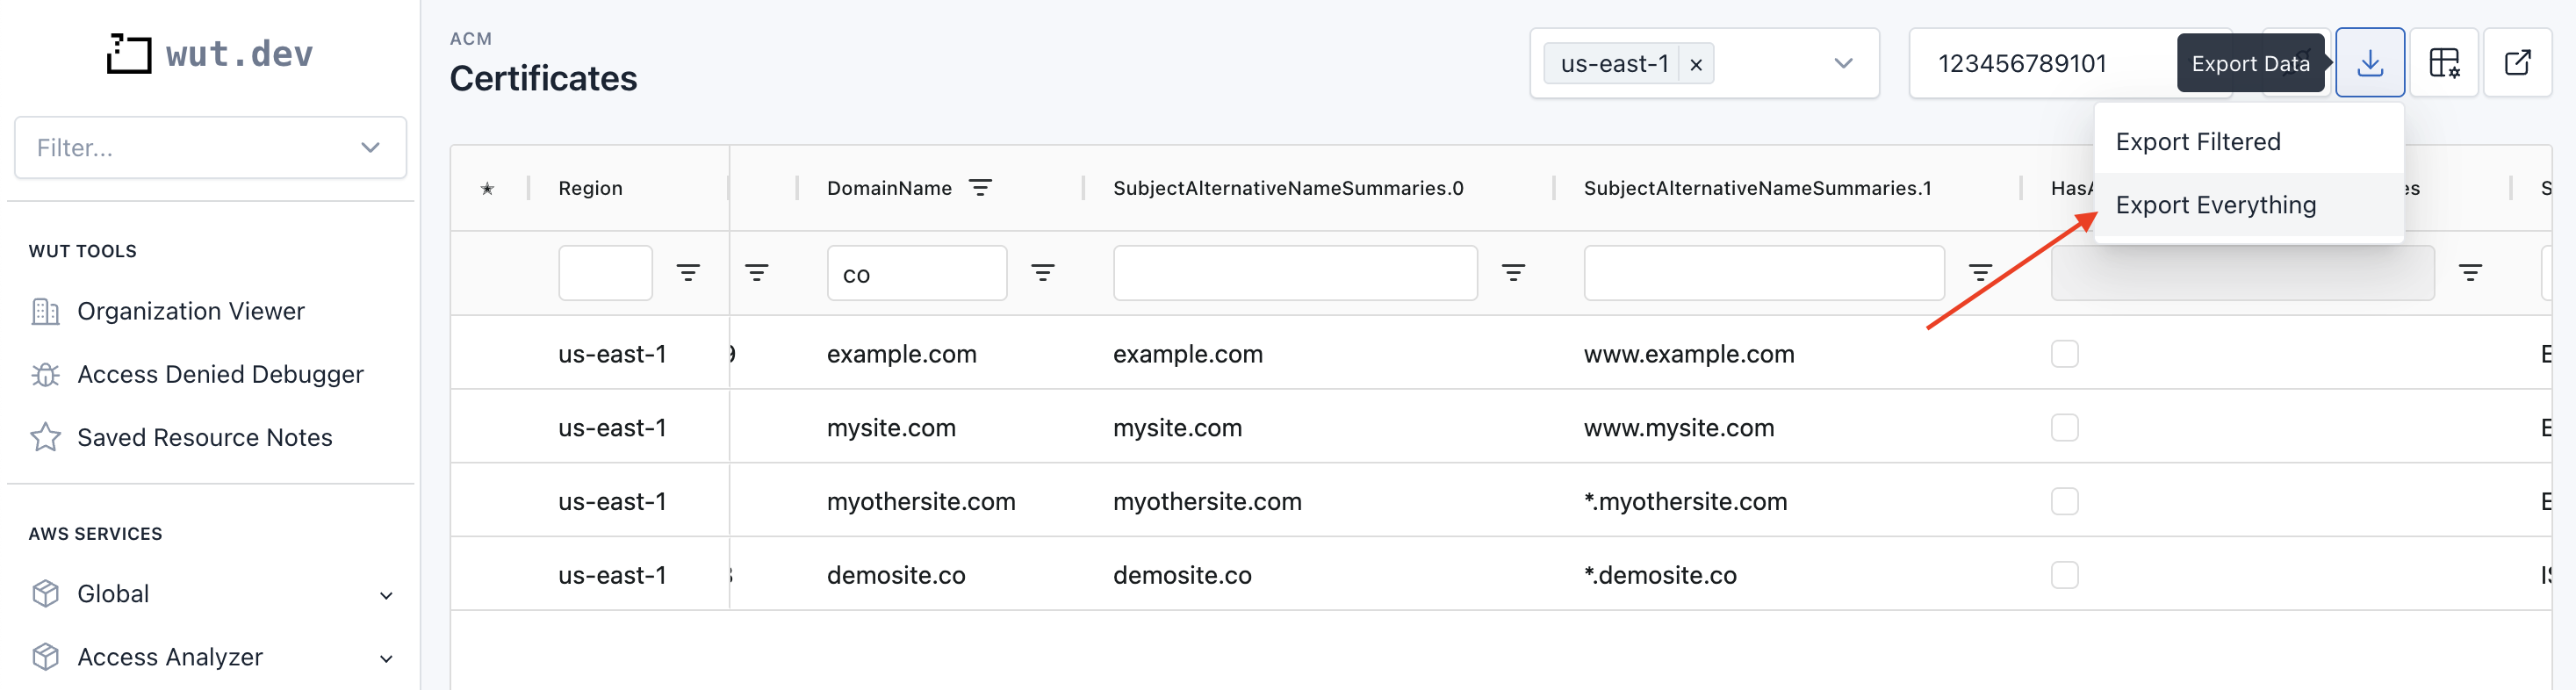2576x690 pixels.
Task: Open DomainName filter options icon beside co
Action: (1043, 273)
